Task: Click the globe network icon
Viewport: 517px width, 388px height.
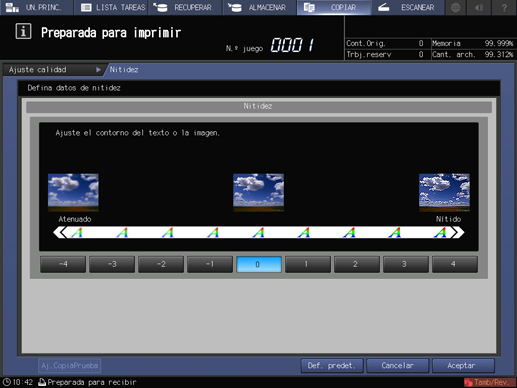Action: 455,7
